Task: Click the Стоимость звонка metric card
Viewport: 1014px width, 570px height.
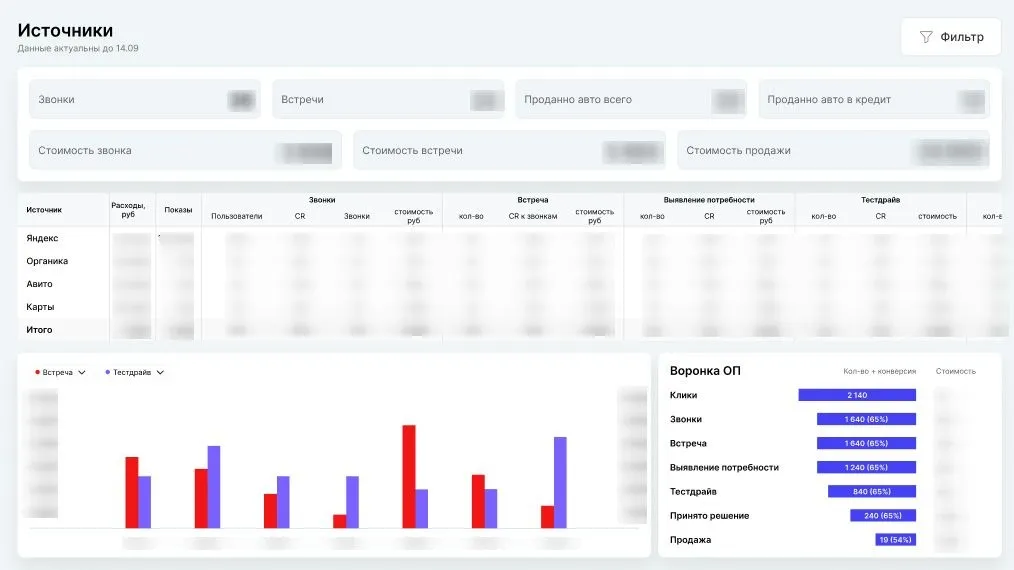Action: pos(185,151)
